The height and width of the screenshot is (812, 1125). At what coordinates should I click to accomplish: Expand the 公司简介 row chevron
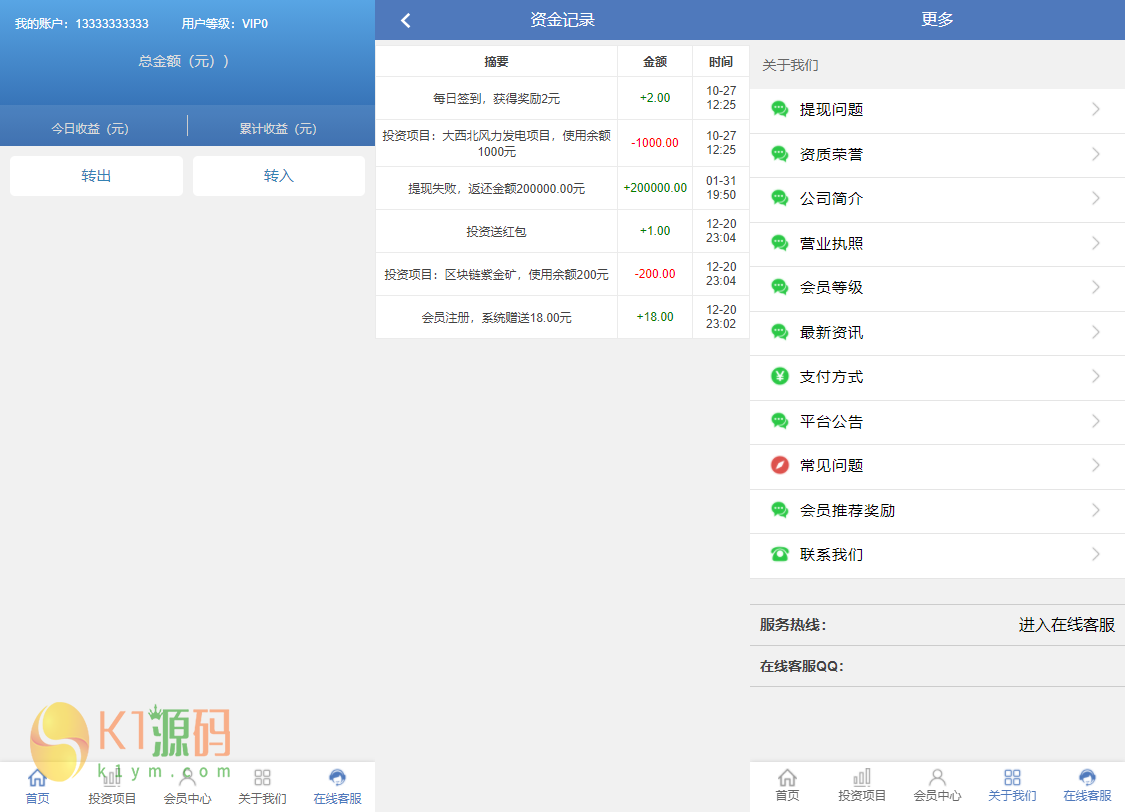pos(1096,198)
